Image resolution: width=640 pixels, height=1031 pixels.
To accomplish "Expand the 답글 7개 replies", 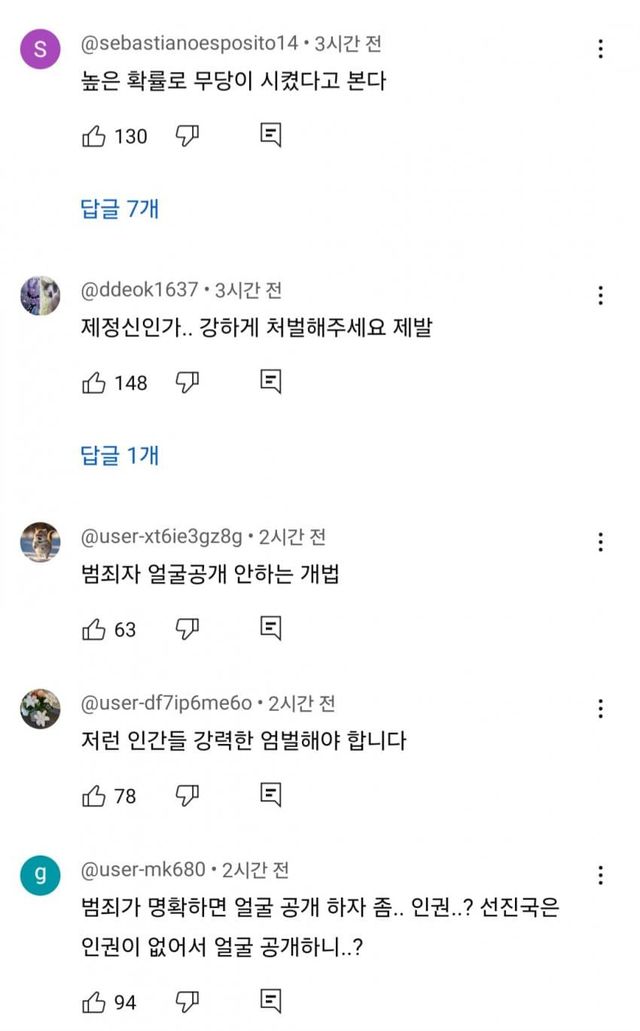I will point(119,209).
